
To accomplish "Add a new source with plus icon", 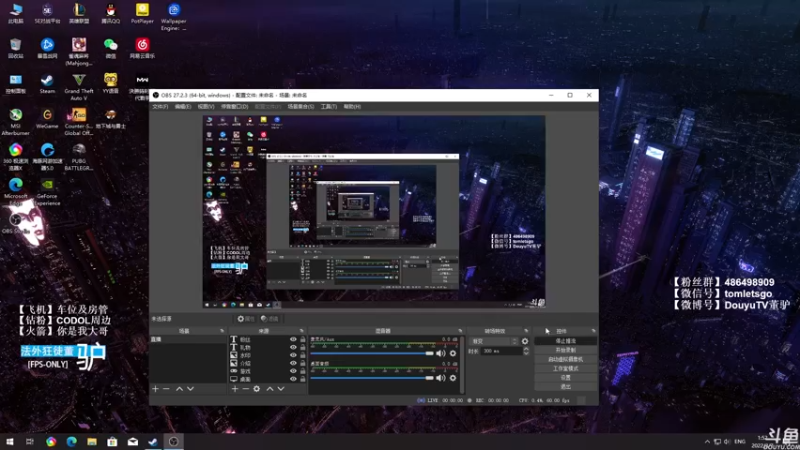I will pos(235,389).
